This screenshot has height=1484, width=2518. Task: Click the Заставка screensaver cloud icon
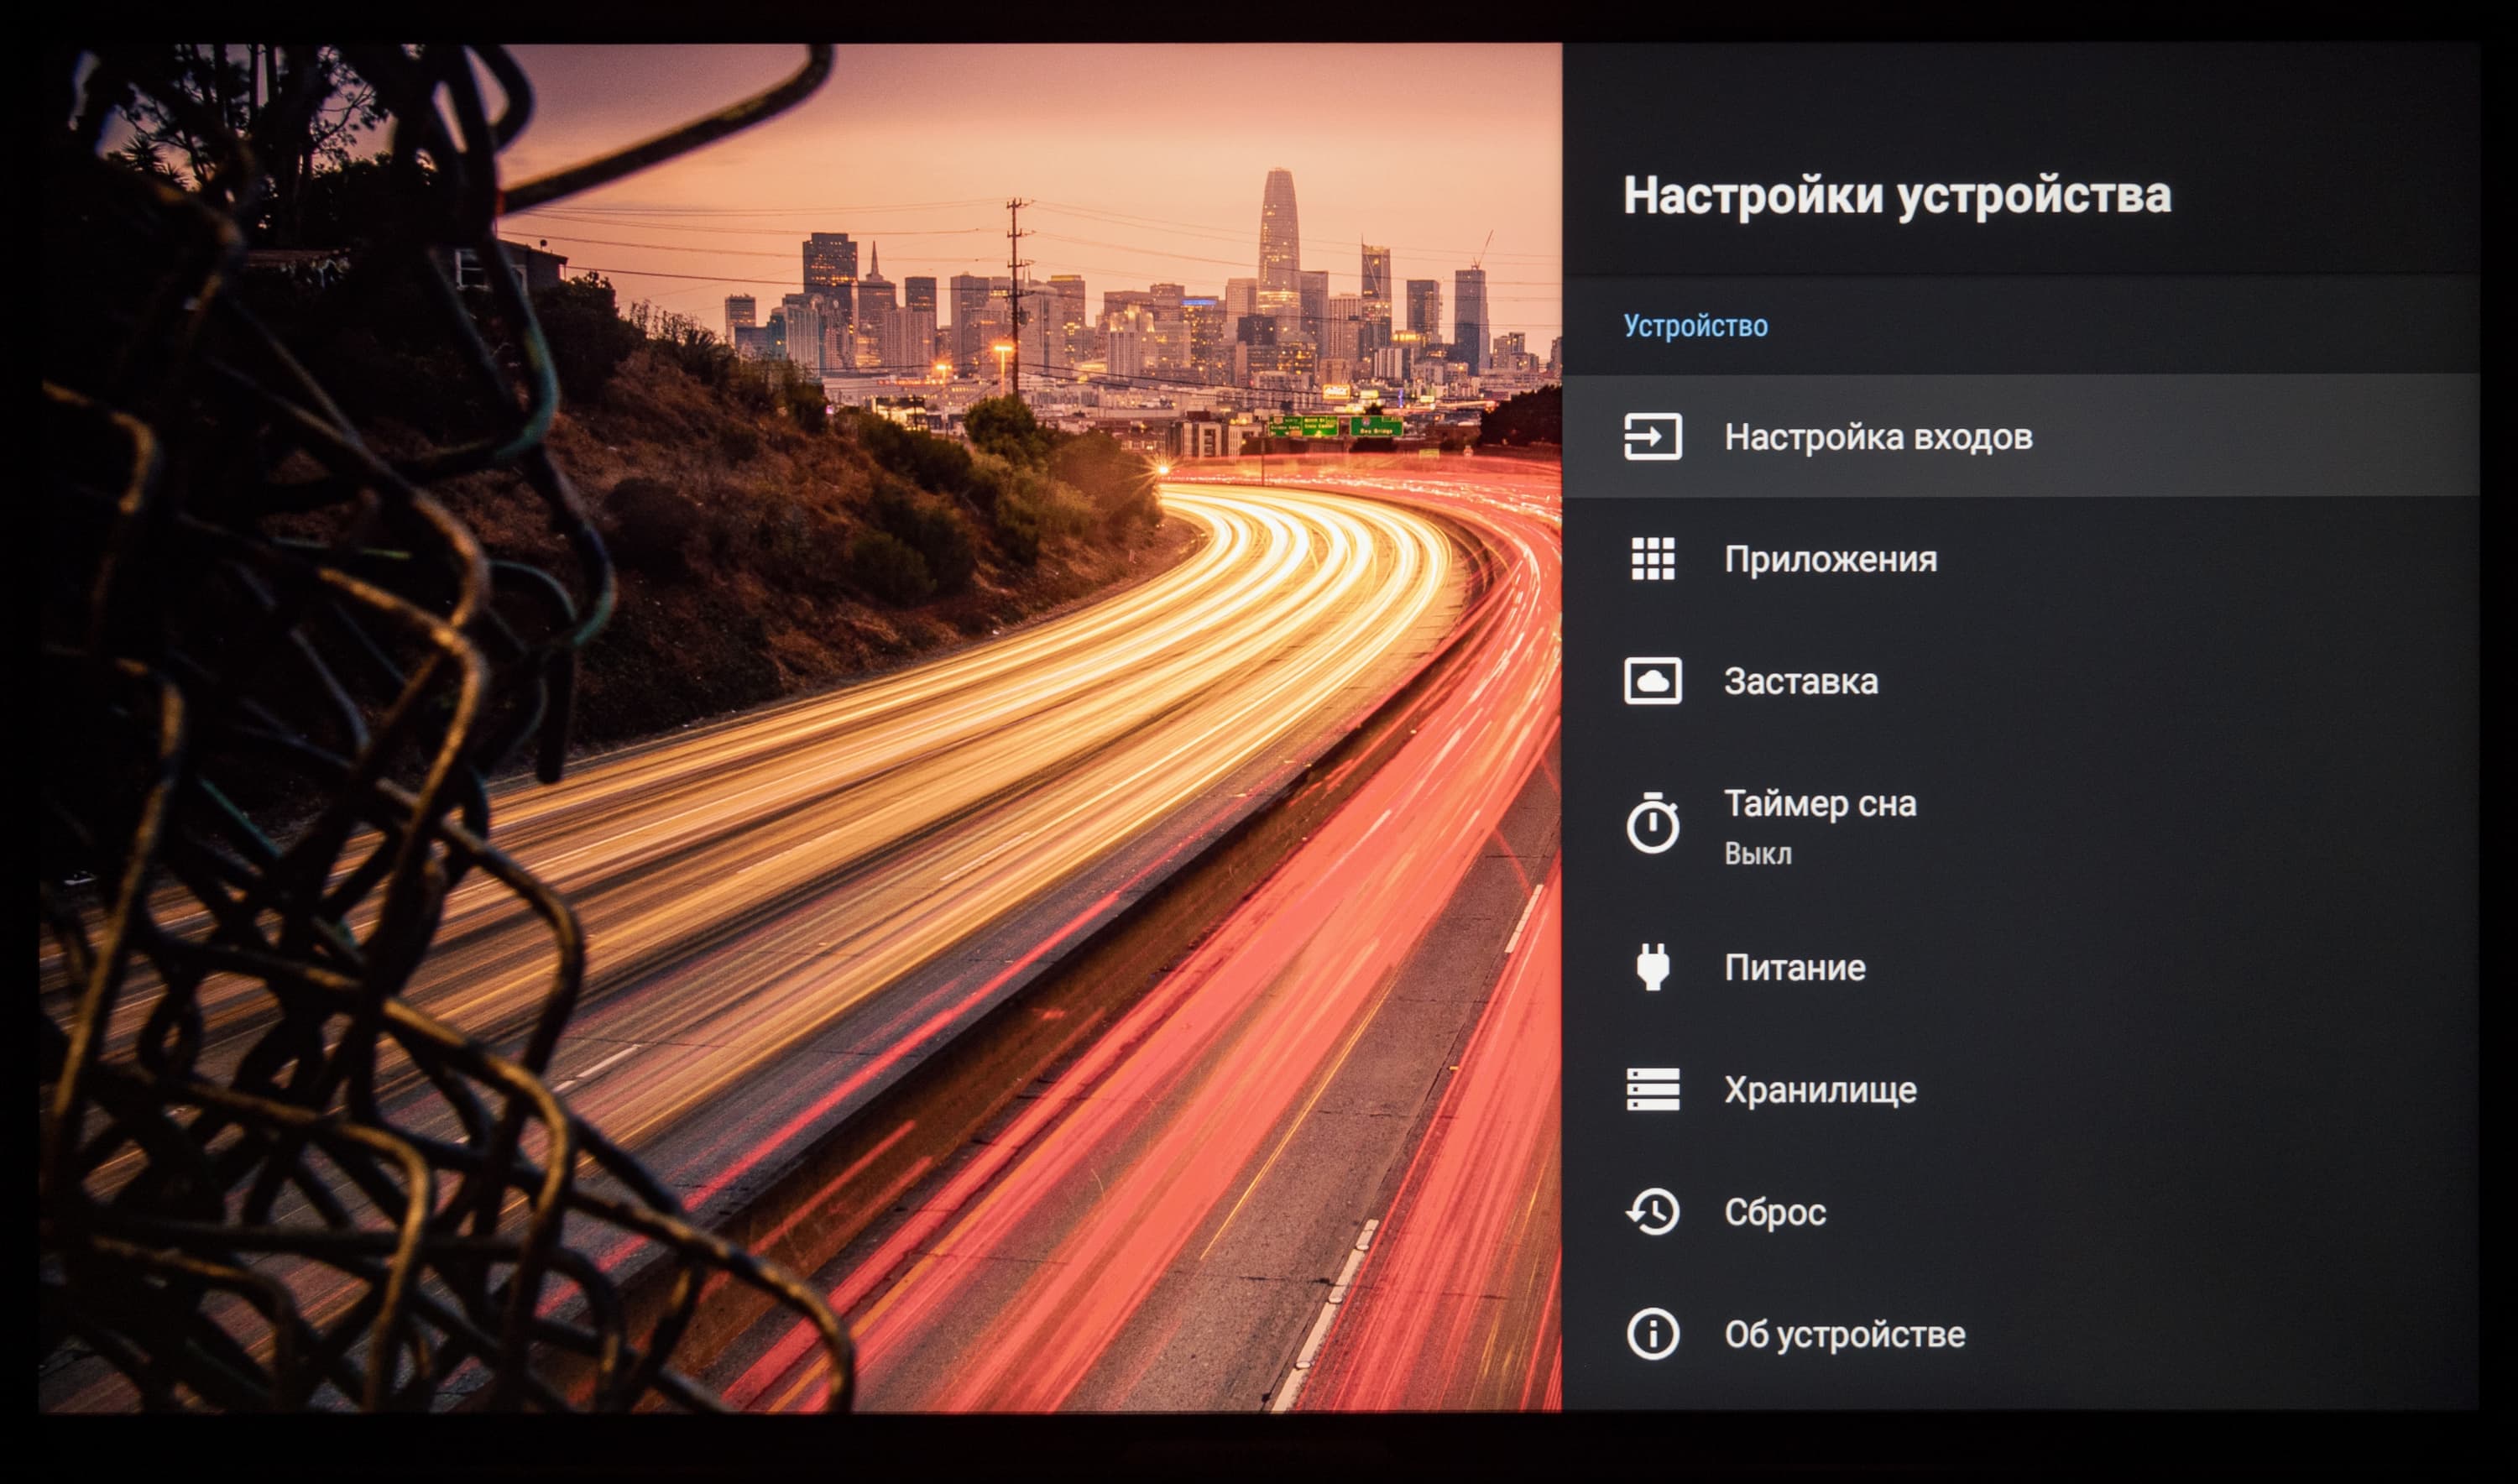coord(1652,681)
